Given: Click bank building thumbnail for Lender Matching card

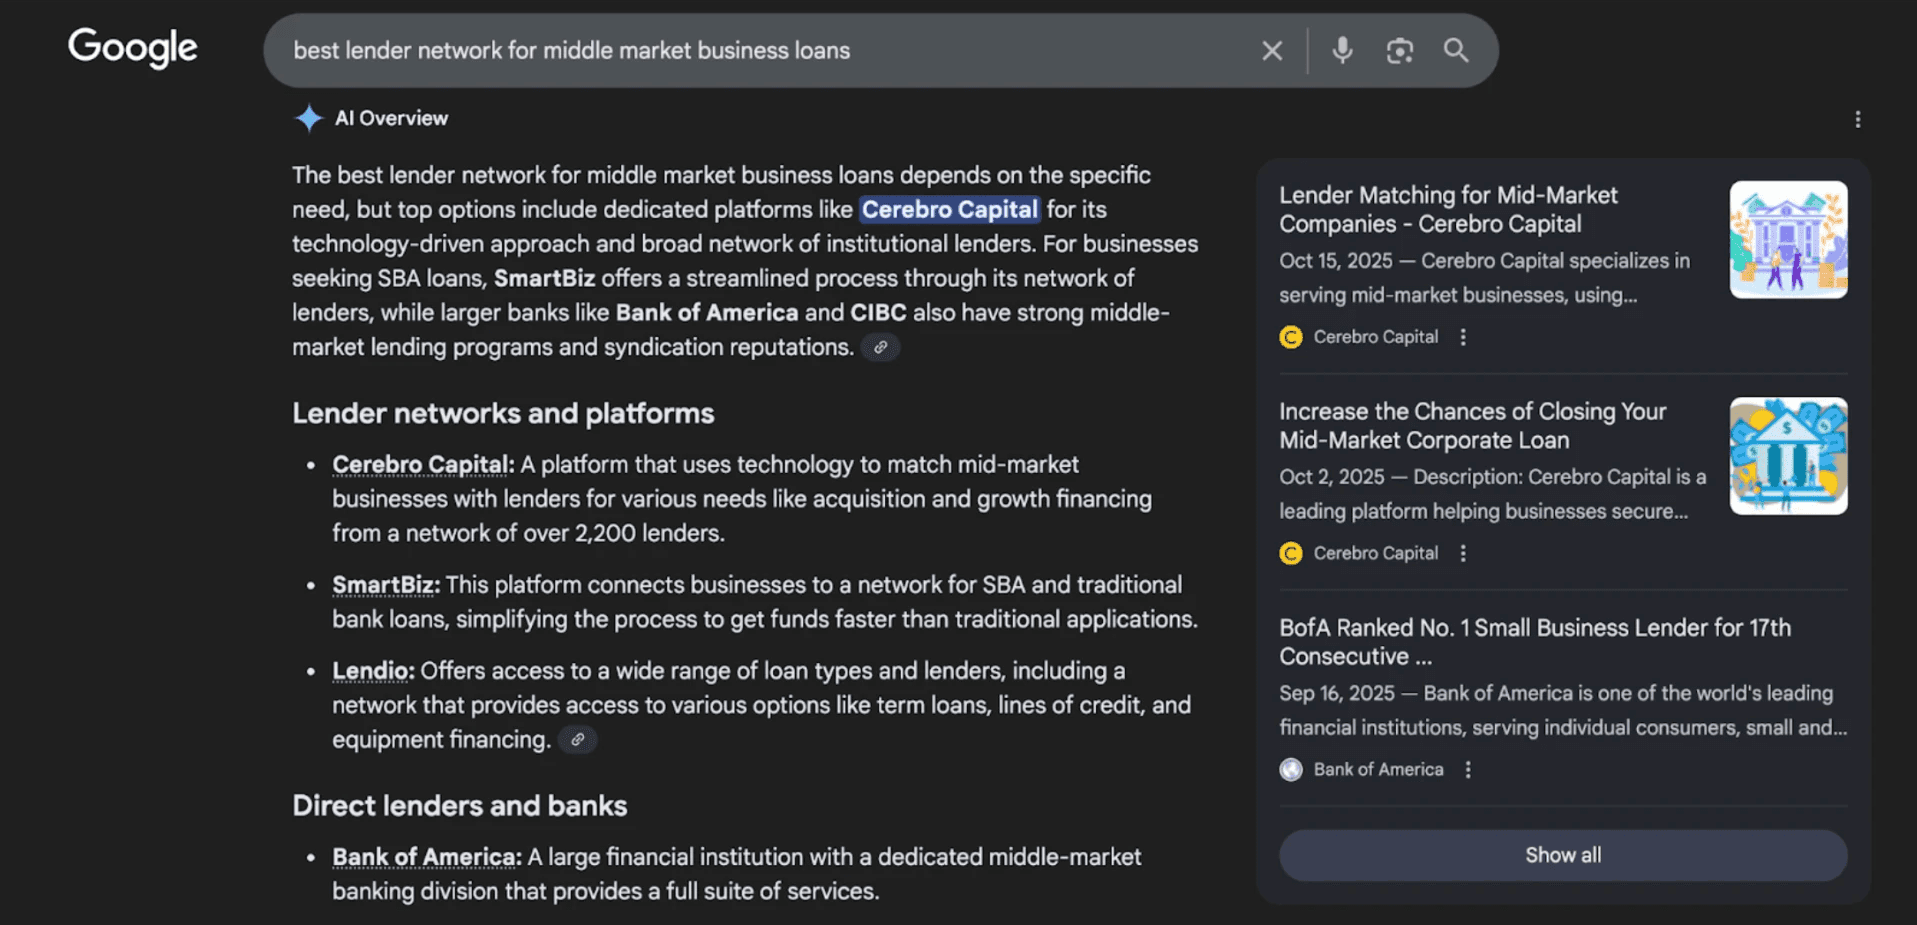Looking at the screenshot, I should point(1788,239).
